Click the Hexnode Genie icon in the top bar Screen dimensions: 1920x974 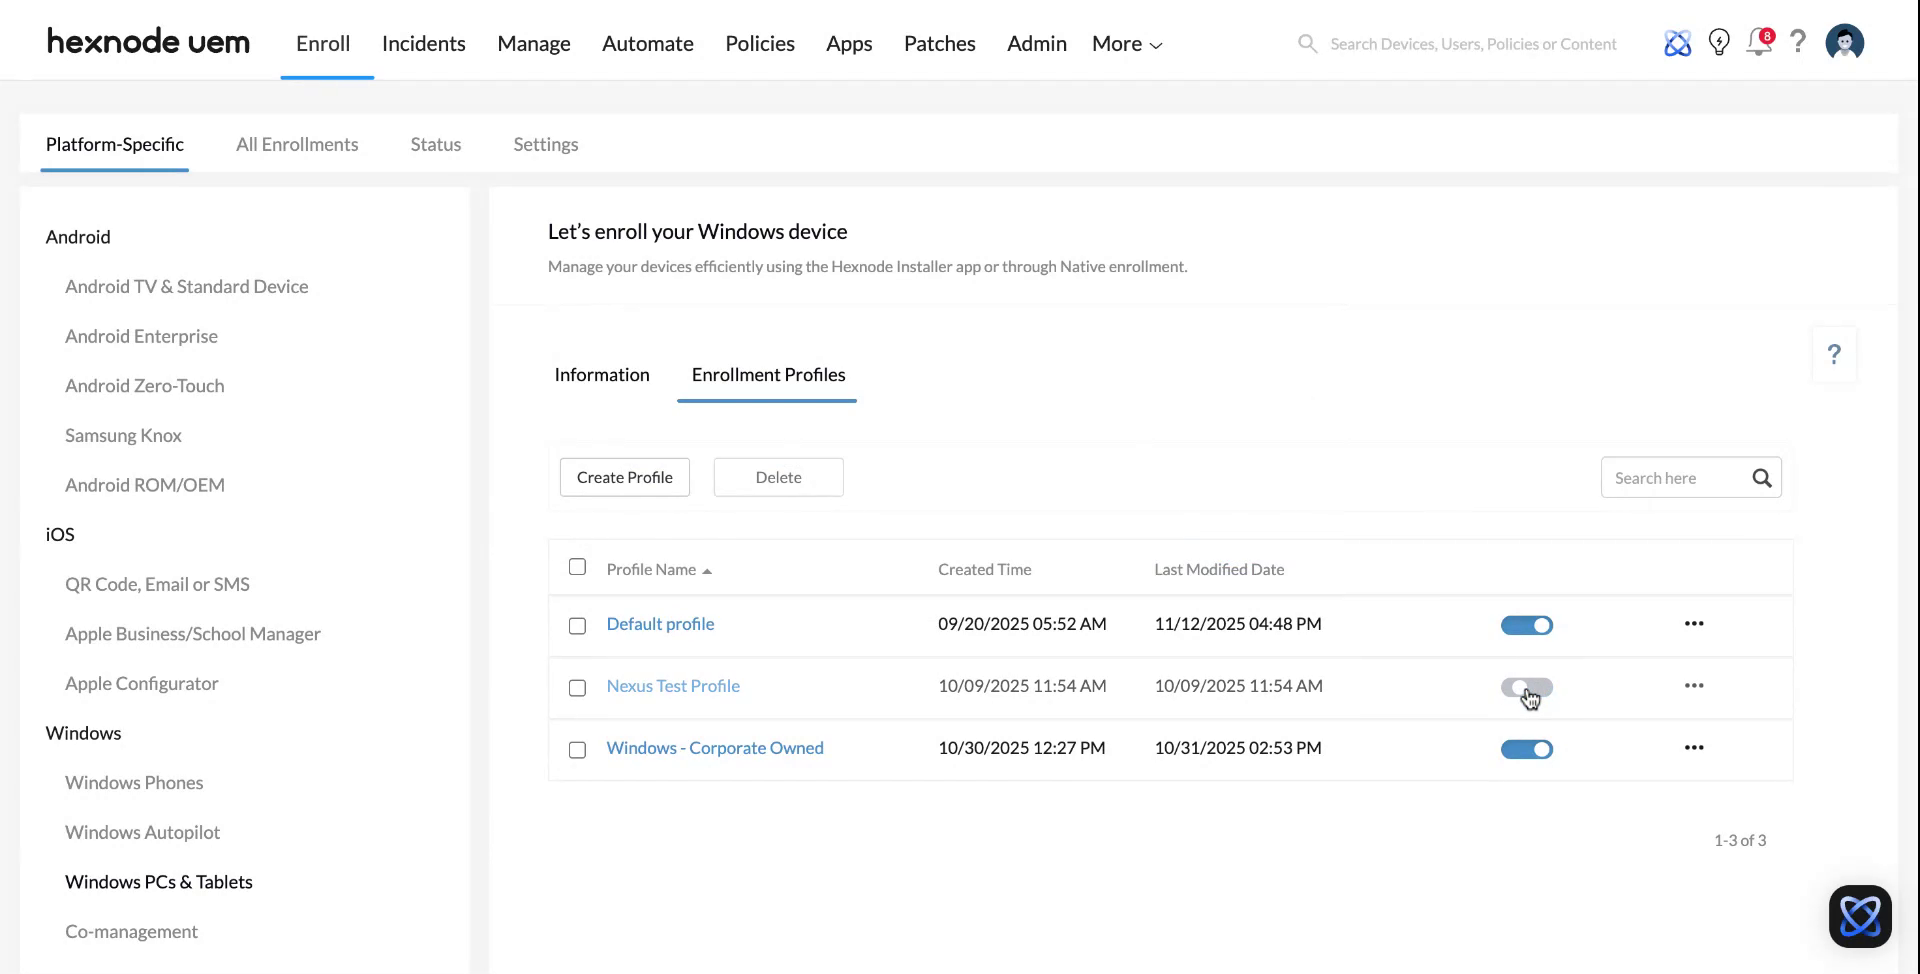click(1678, 43)
